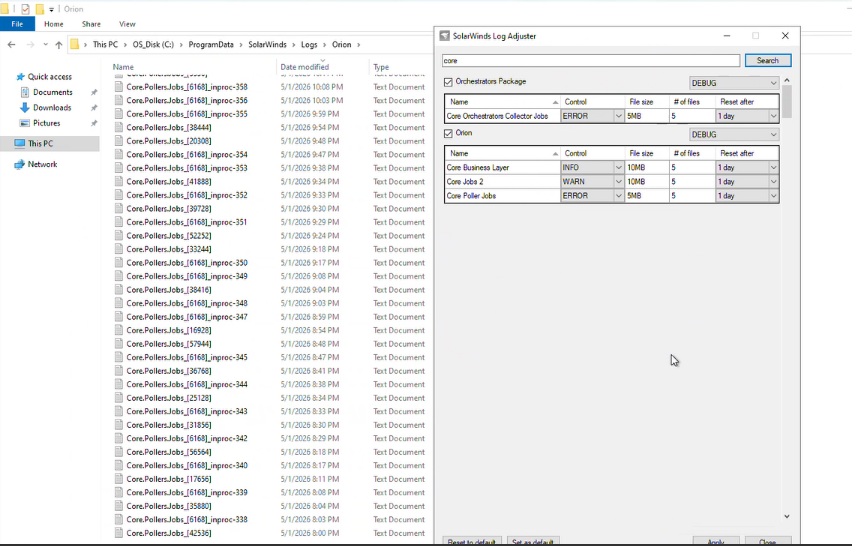Open Reset after dropdown for Core Orchestrators Collector Jobs
This screenshot has height=546, width=852.
pos(747,116)
